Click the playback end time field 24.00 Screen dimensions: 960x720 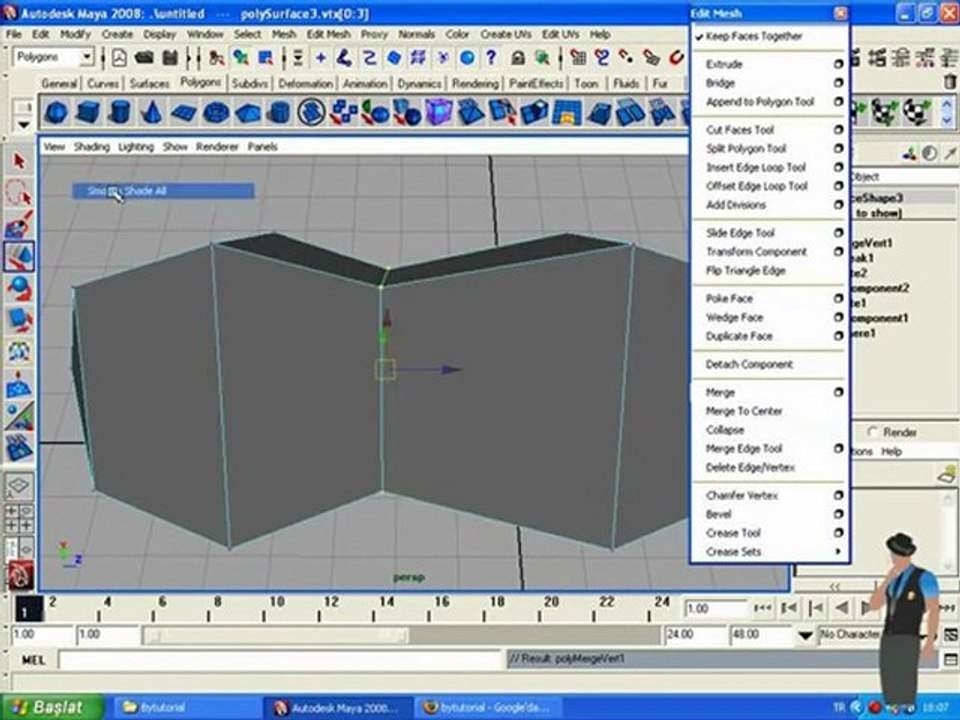(x=694, y=635)
